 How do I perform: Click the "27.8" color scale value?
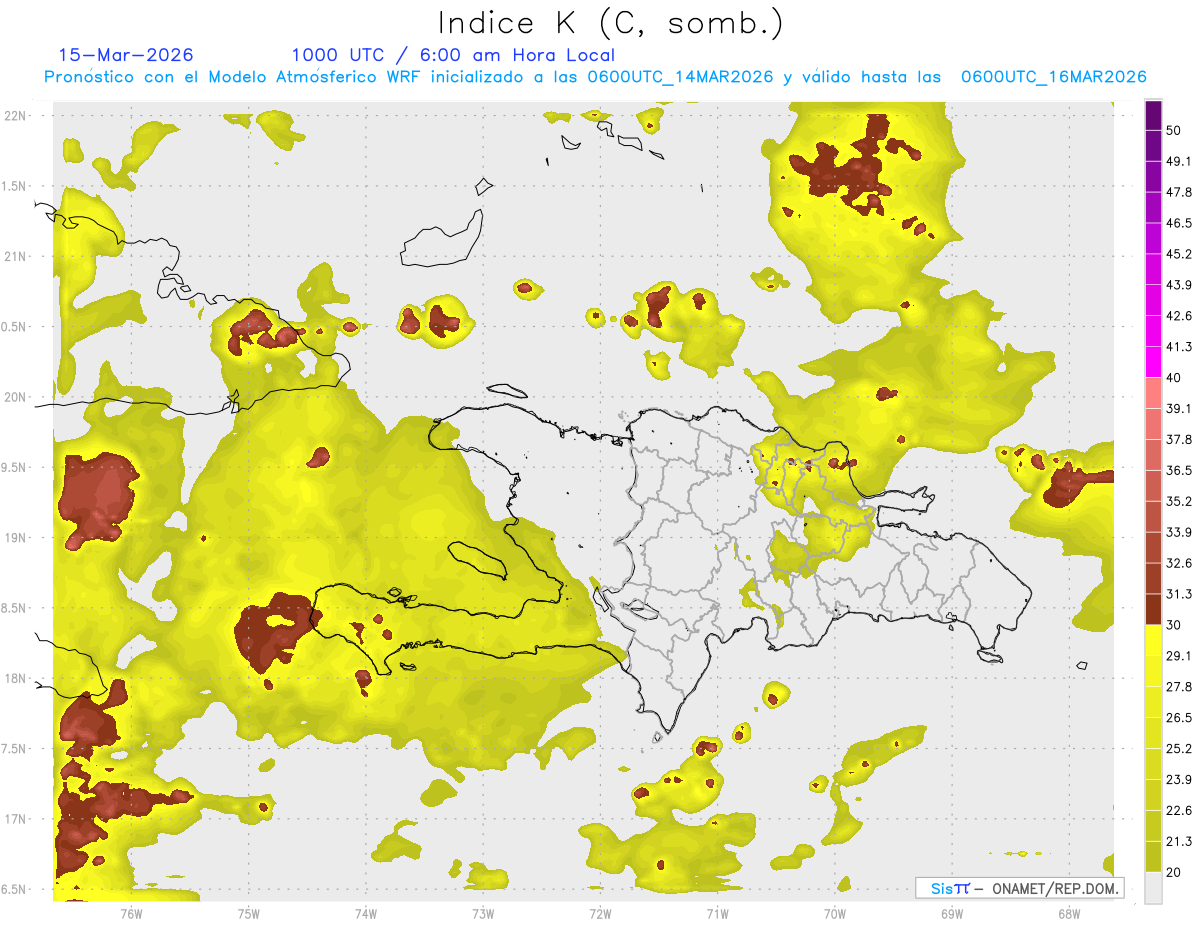pyautogui.click(x=1180, y=687)
